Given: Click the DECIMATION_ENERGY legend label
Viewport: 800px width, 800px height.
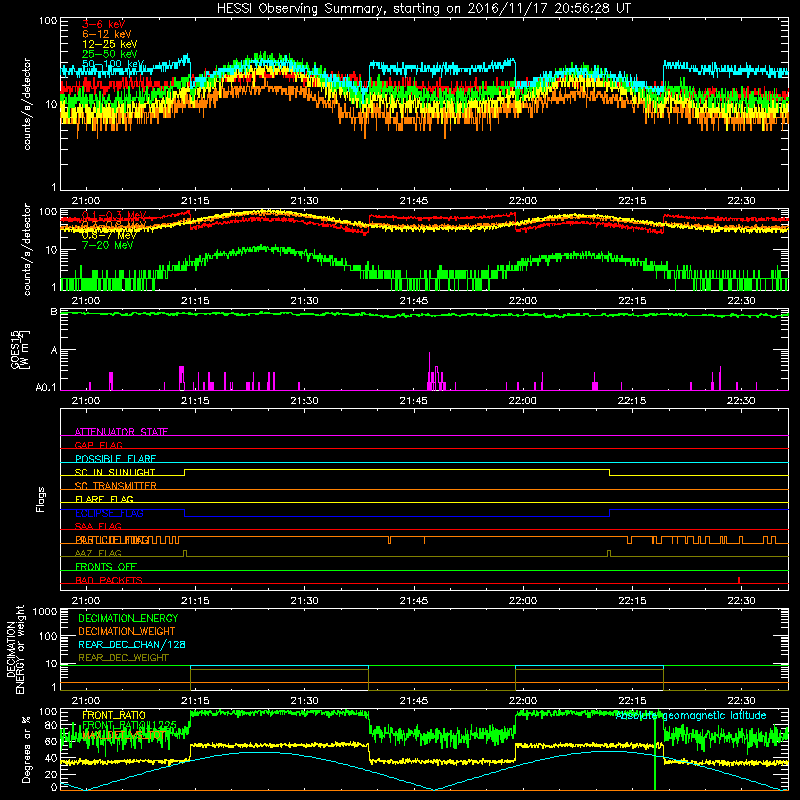Looking at the screenshot, I should pos(128,618).
